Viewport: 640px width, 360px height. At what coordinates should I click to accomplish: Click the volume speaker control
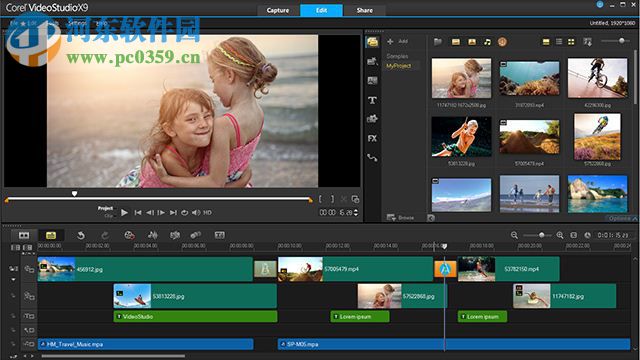coord(196,213)
